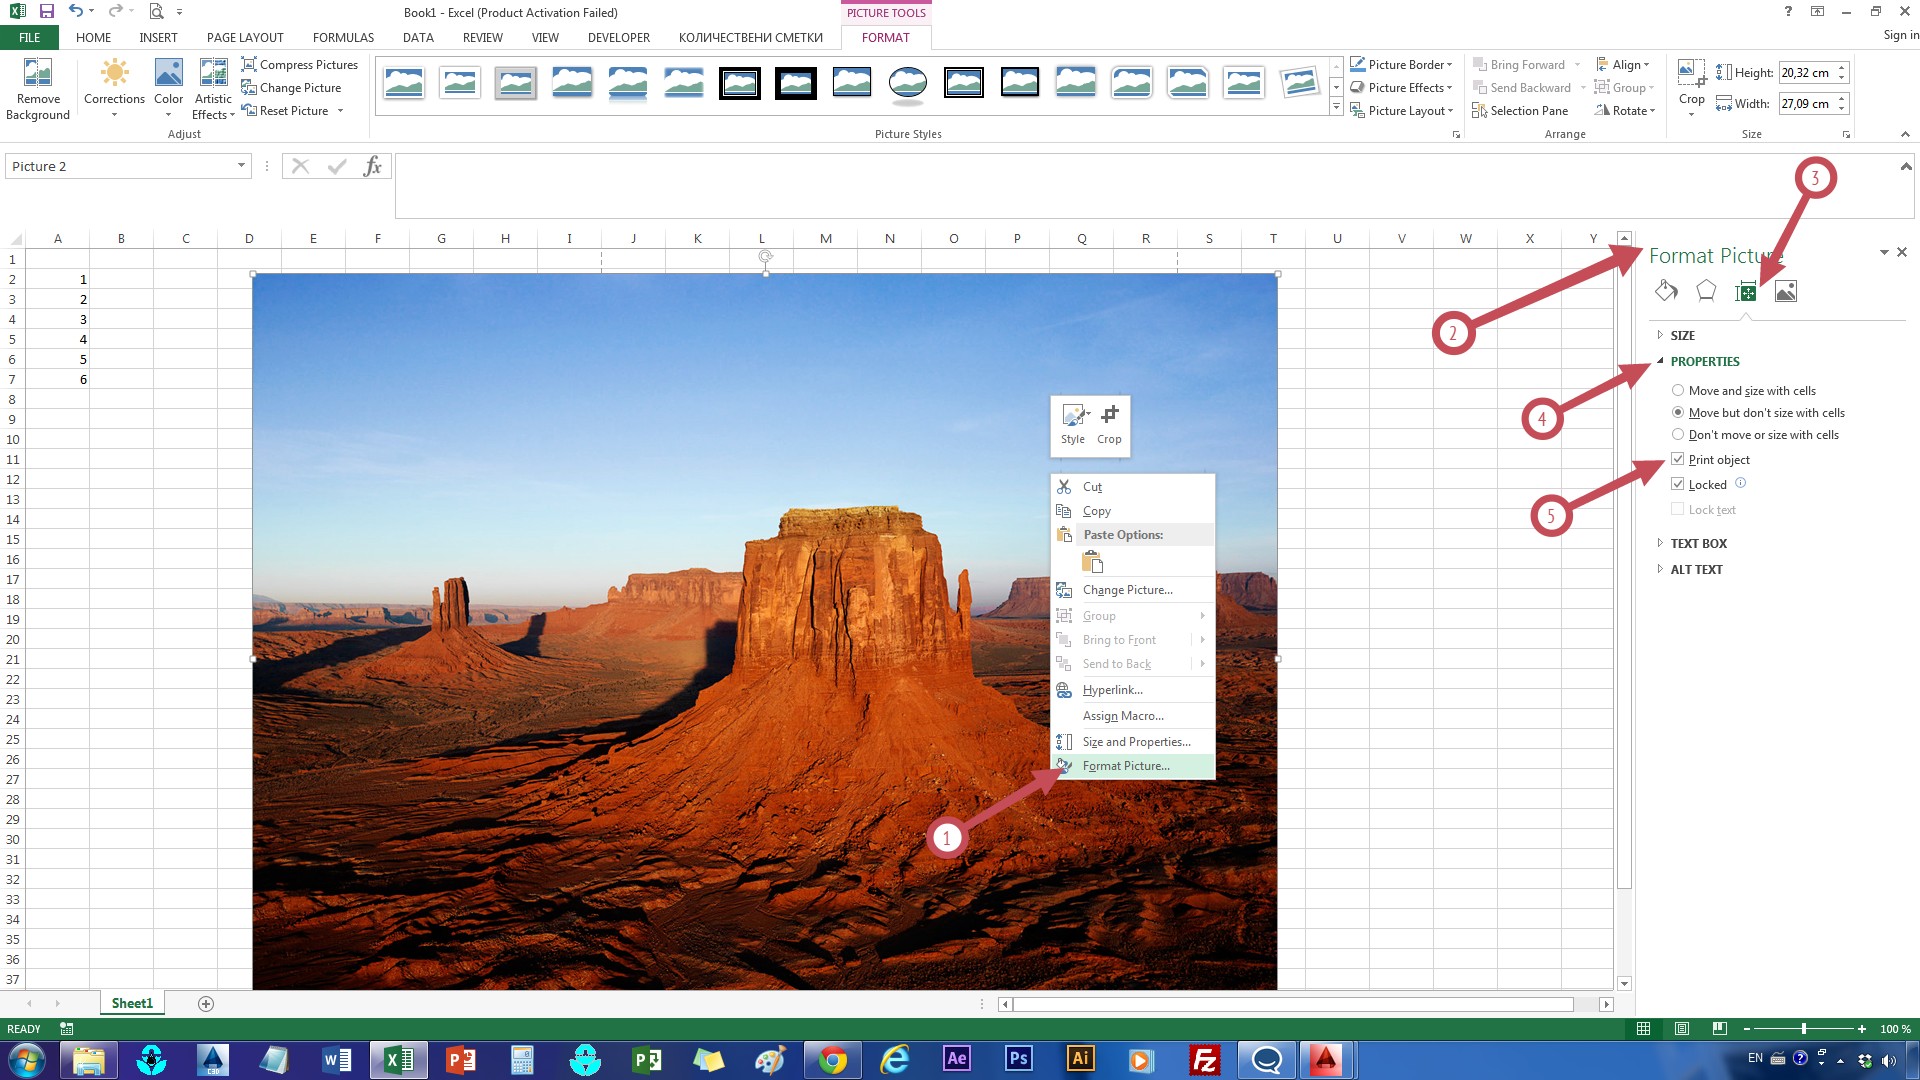Adjust the zoom slider in status bar
This screenshot has width=1920, height=1080.
(1805, 1028)
